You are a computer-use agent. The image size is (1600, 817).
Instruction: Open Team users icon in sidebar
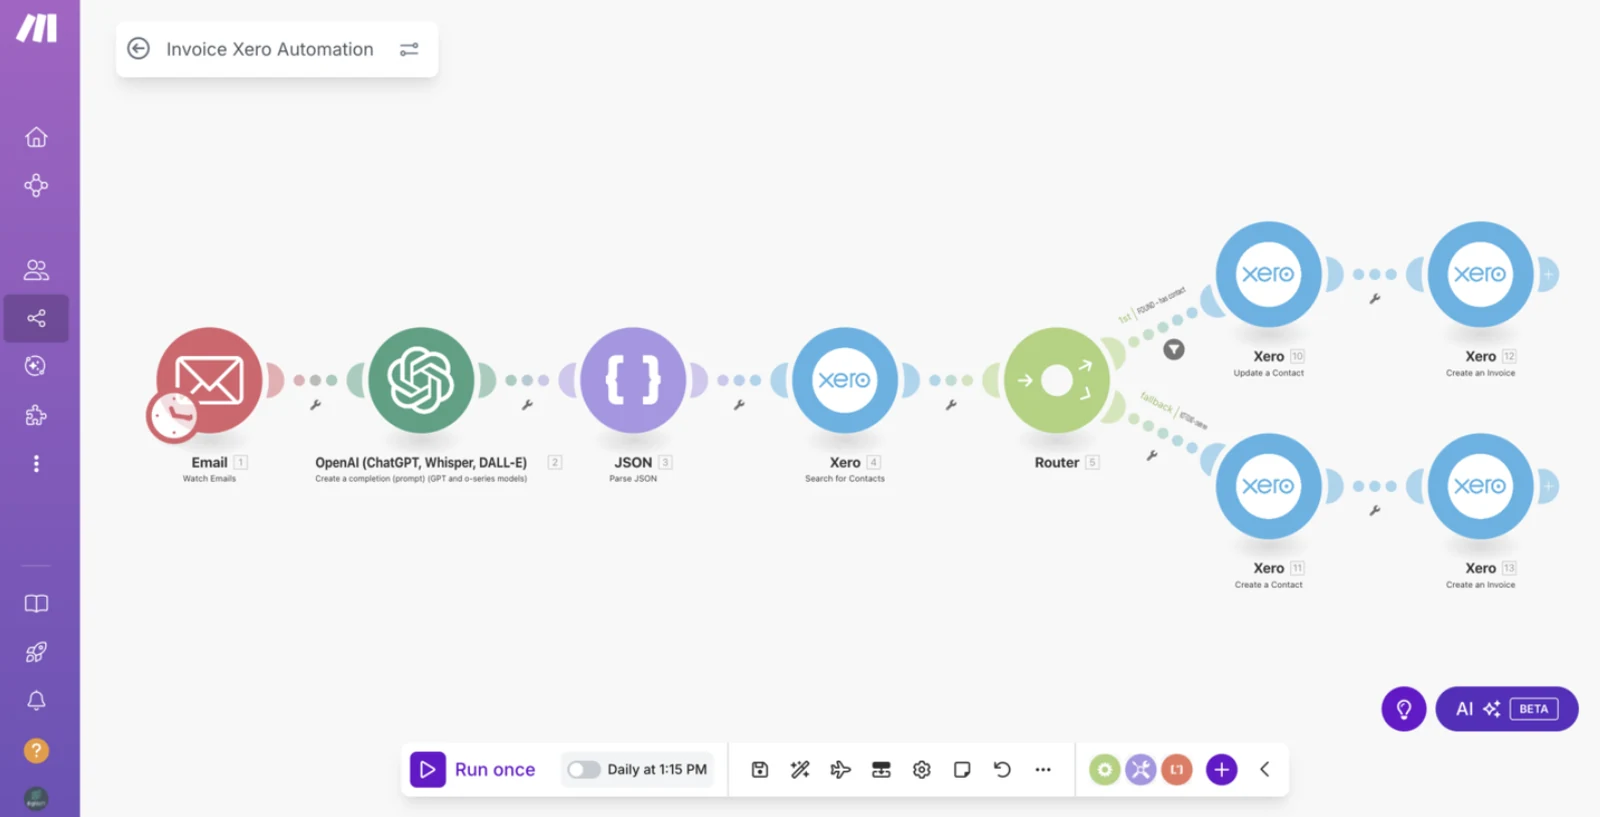click(x=36, y=270)
